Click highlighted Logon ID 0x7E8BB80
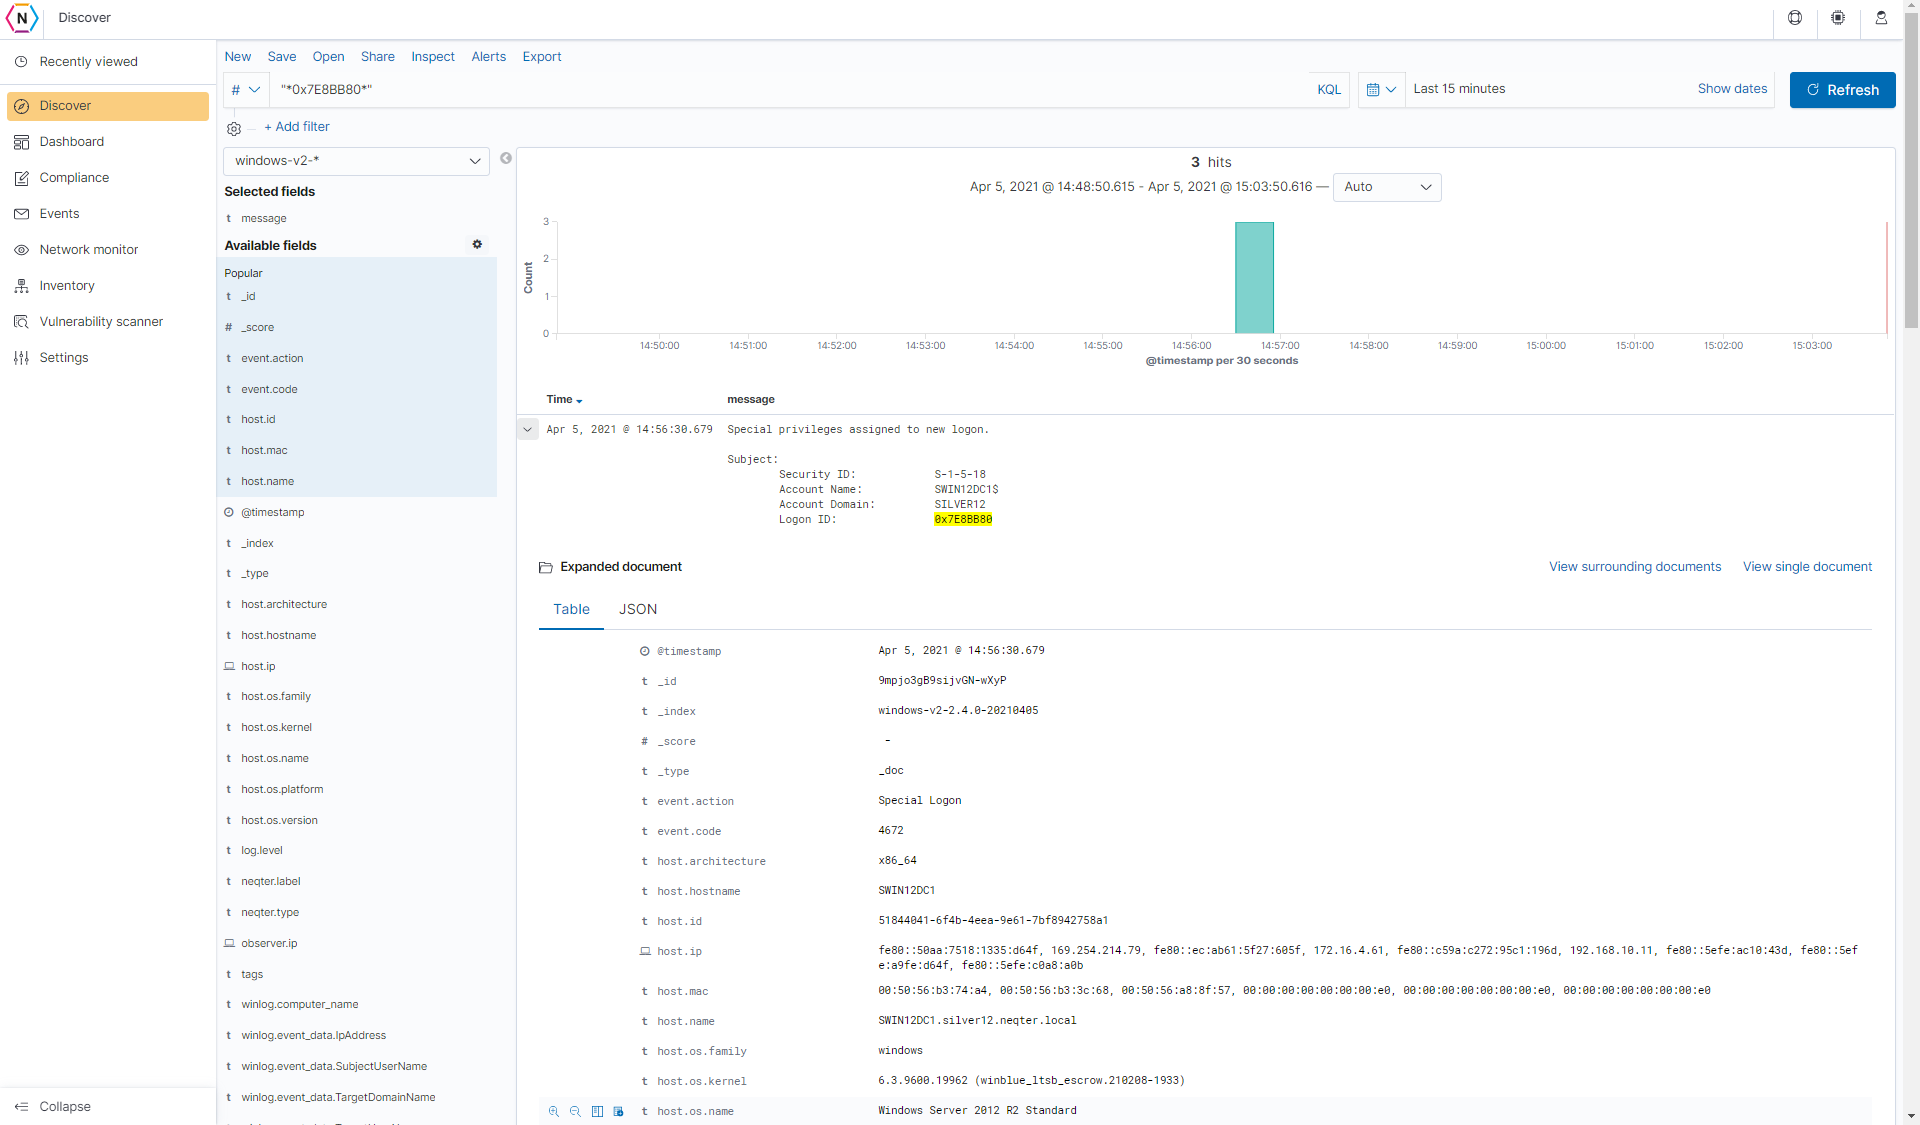 point(963,520)
